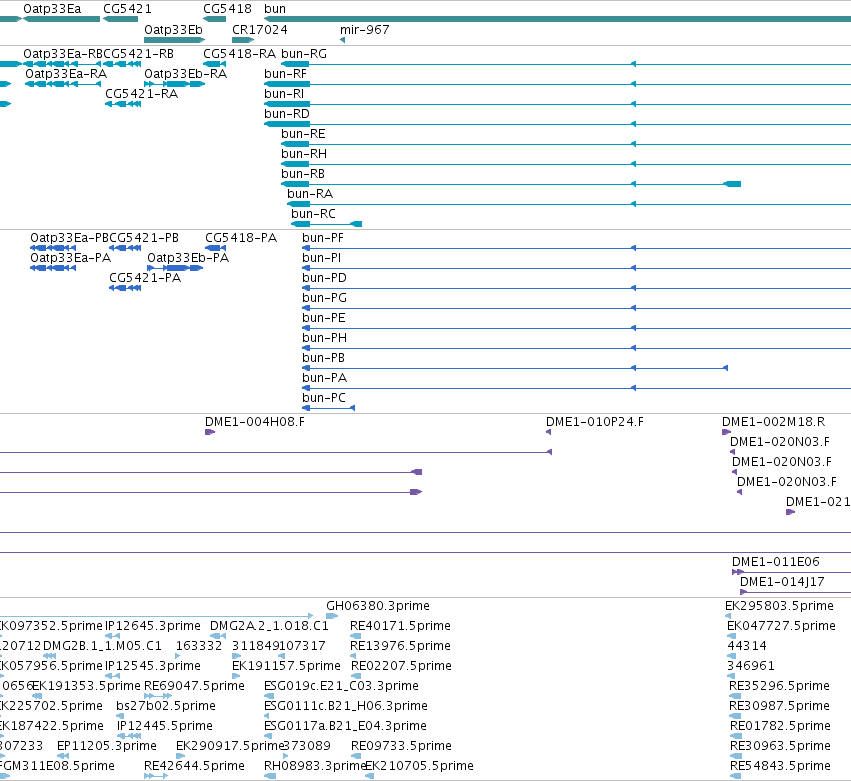Screen dimensions: 851x781
Task: Select BAC end label DME1-010P24.F
Action: (595, 422)
